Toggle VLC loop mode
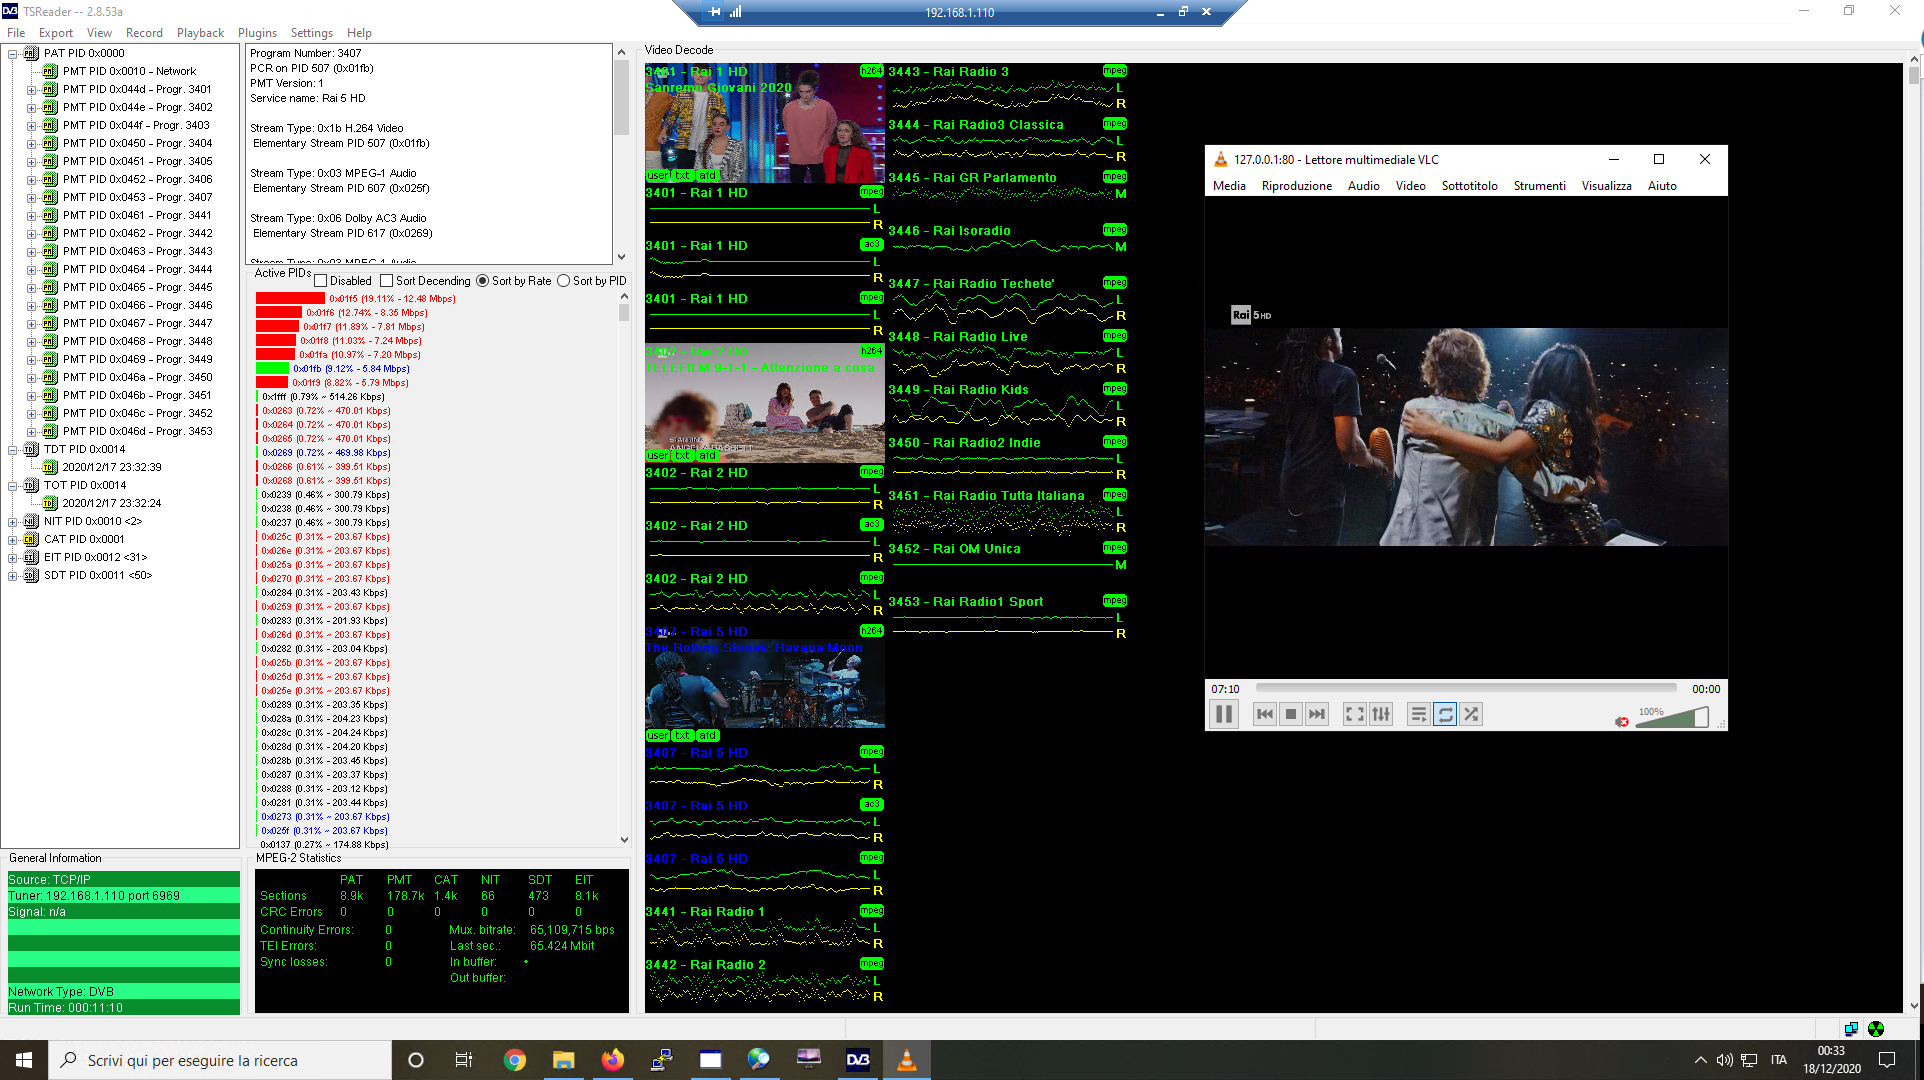The height and width of the screenshot is (1080, 1924). (1445, 714)
